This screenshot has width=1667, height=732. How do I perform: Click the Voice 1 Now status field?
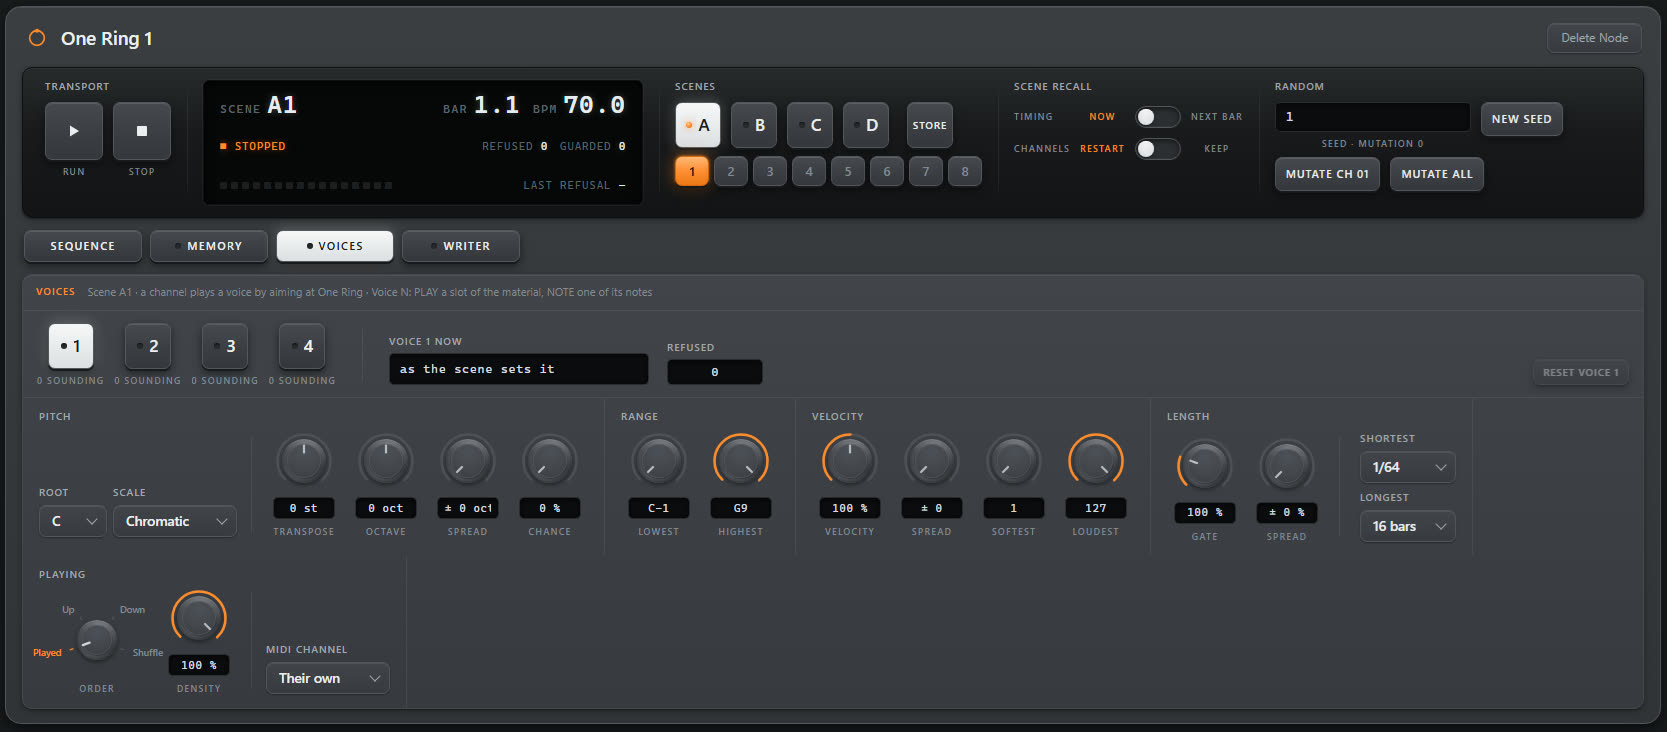(x=519, y=369)
